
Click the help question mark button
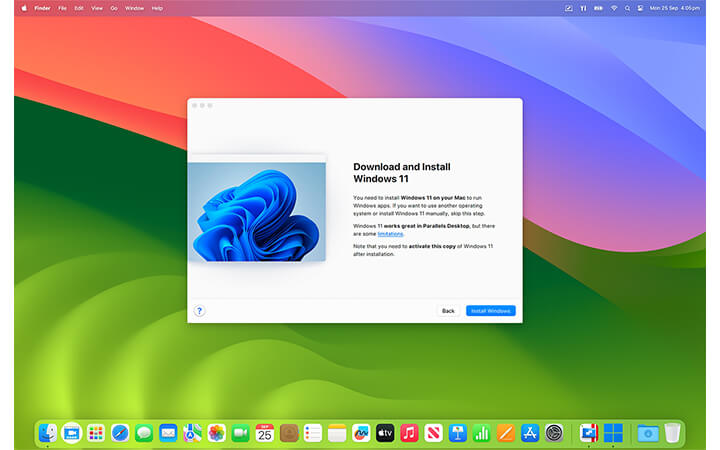click(199, 311)
